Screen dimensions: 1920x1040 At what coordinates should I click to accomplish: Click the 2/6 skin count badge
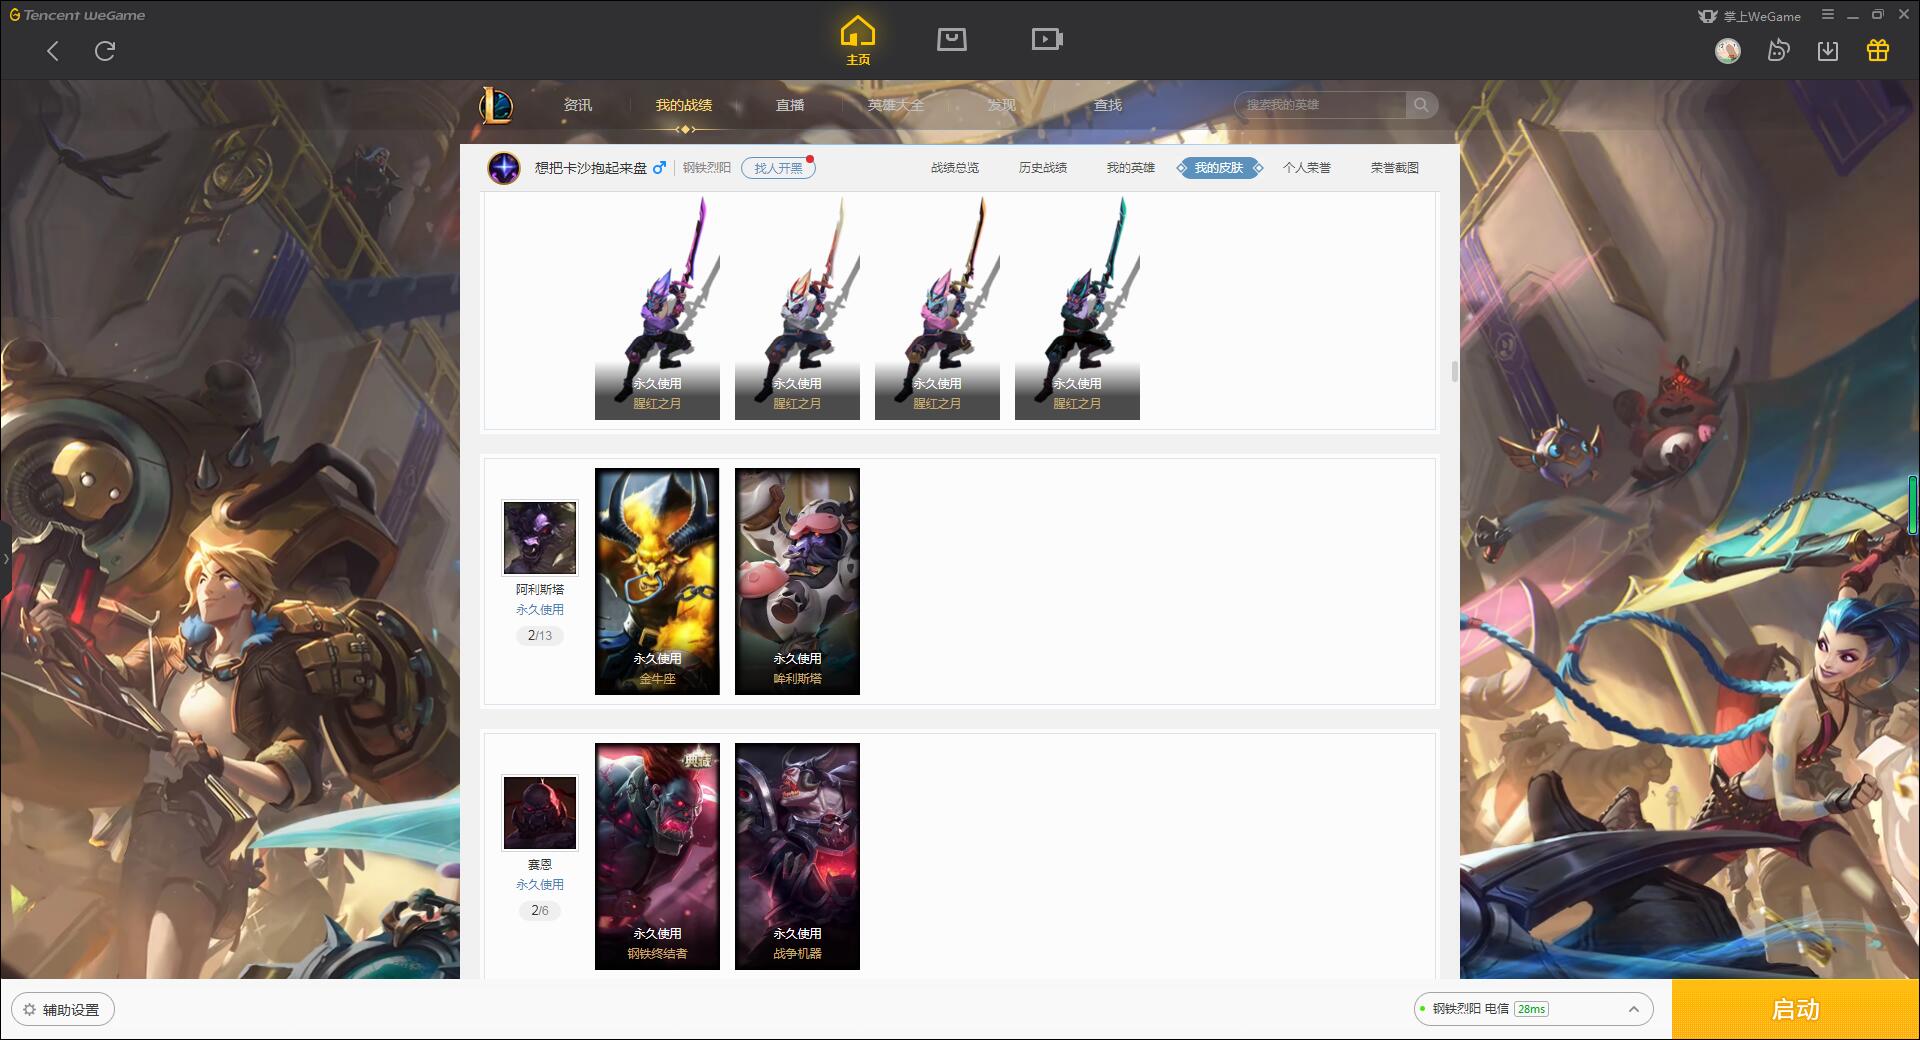(540, 910)
